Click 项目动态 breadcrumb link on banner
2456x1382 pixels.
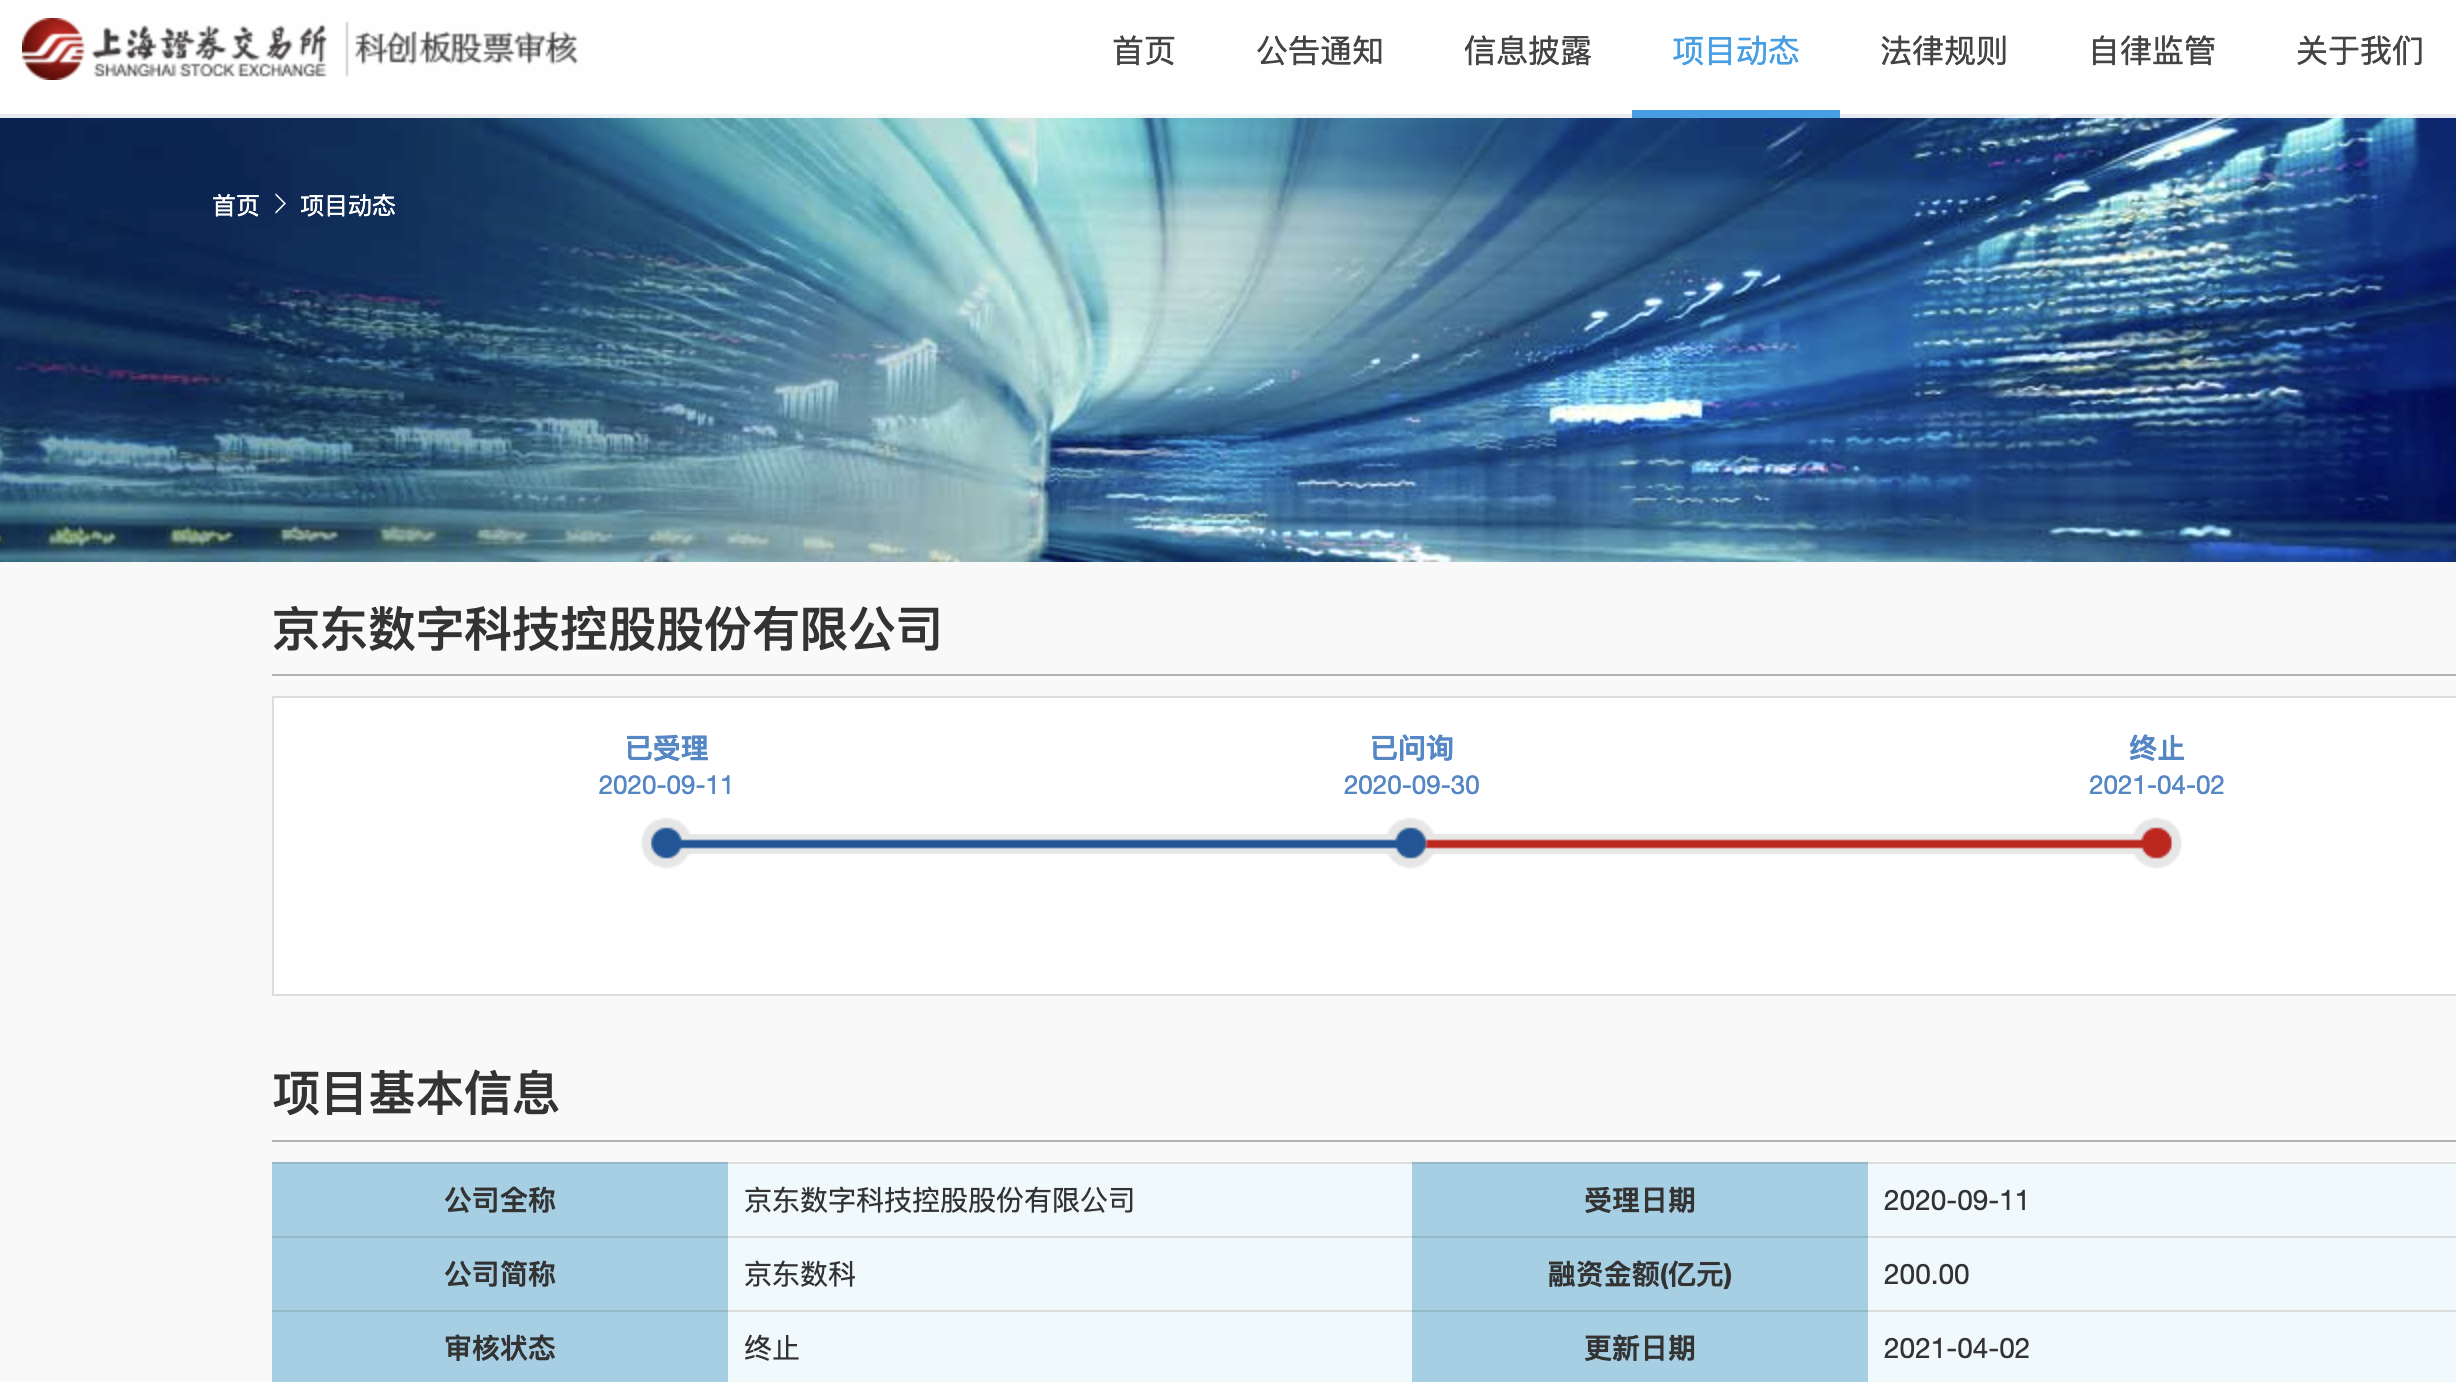tap(347, 206)
